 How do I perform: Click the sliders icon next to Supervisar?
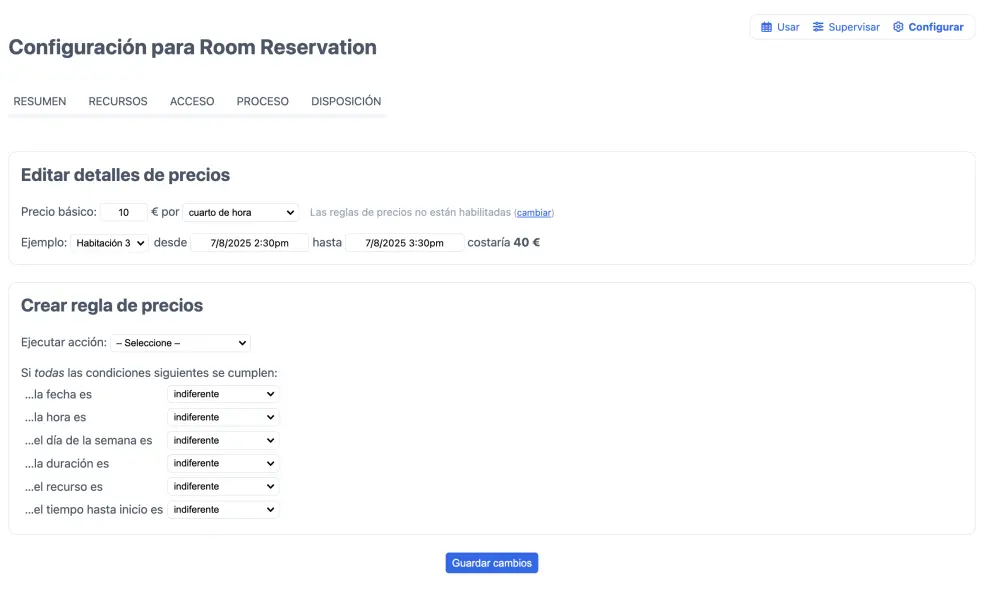[818, 27]
